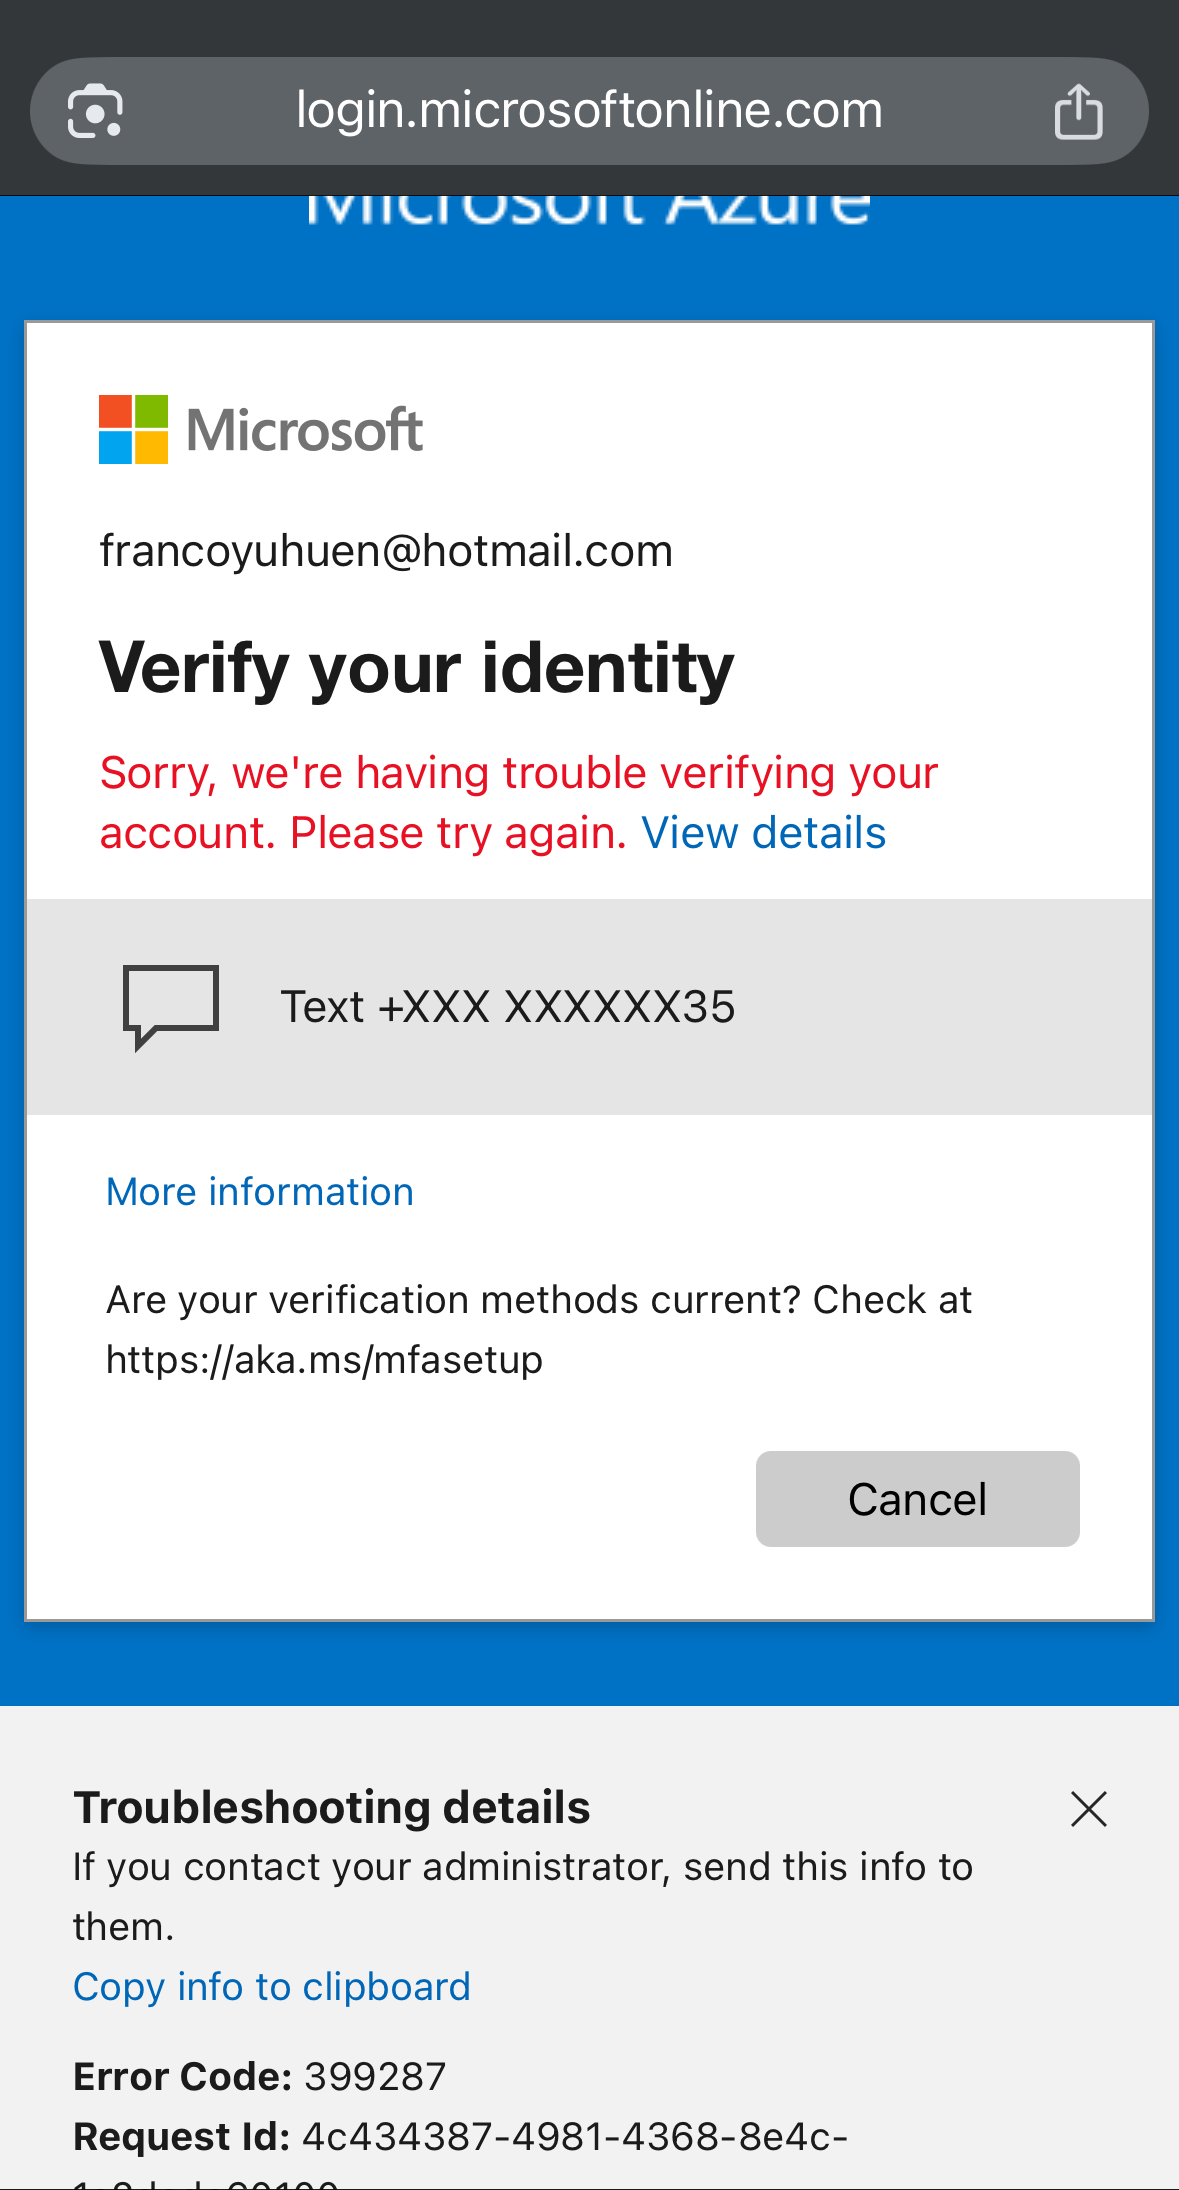The image size is (1179, 2190).
Task: Click the Microsoft wordmark text
Action: pos(305,430)
